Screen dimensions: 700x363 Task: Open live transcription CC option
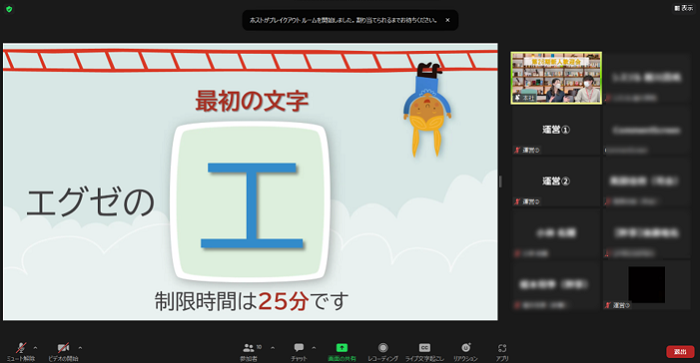(424, 350)
